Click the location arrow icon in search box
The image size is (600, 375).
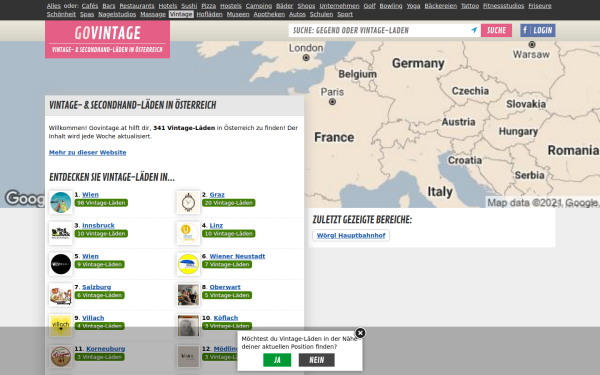[x=474, y=30]
